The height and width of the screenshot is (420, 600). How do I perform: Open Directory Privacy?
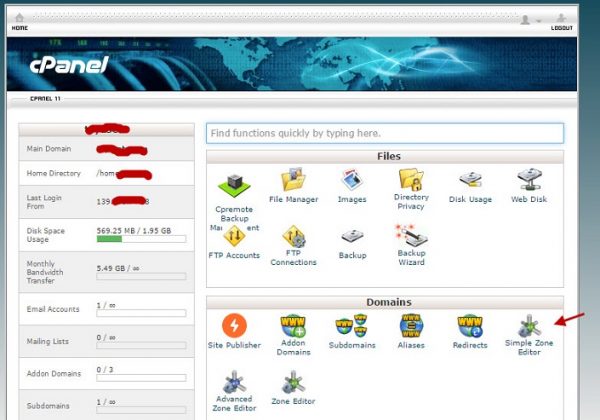click(411, 179)
